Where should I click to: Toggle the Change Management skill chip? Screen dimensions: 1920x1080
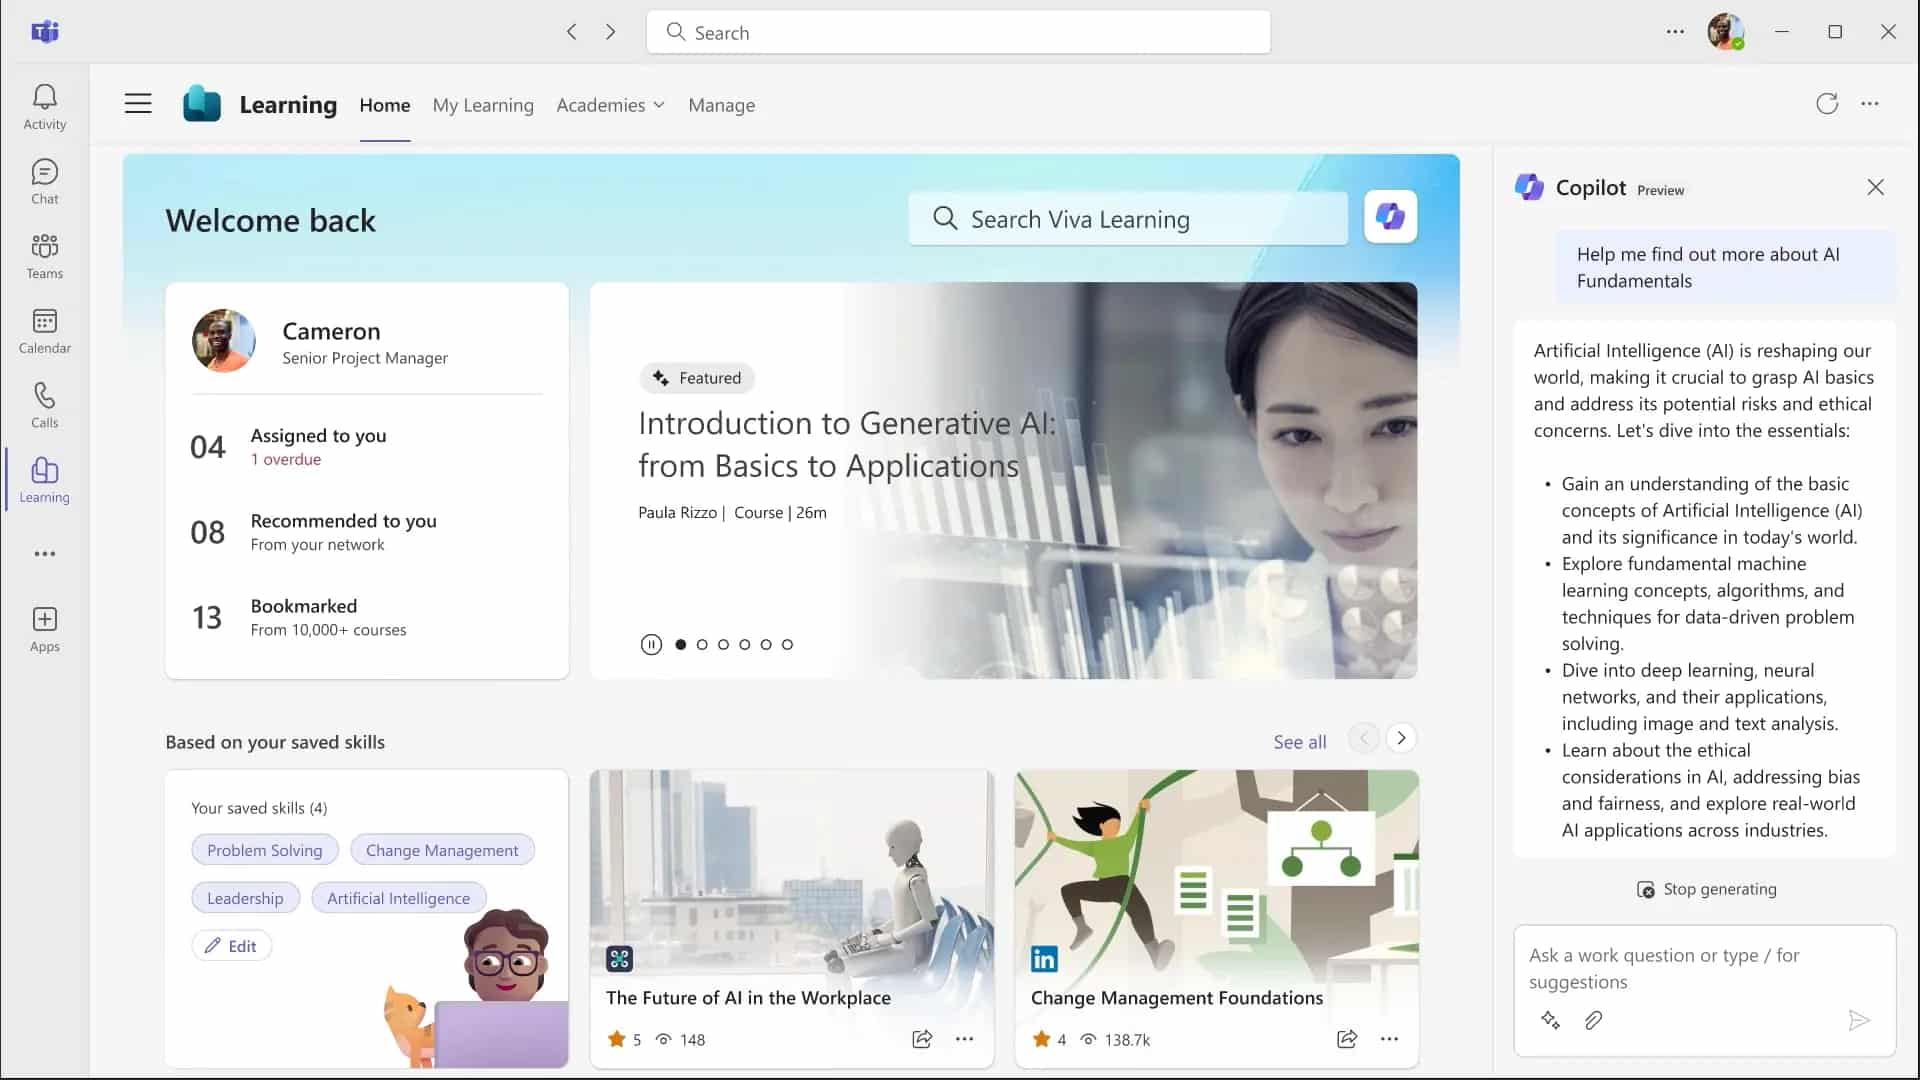click(x=442, y=850)
